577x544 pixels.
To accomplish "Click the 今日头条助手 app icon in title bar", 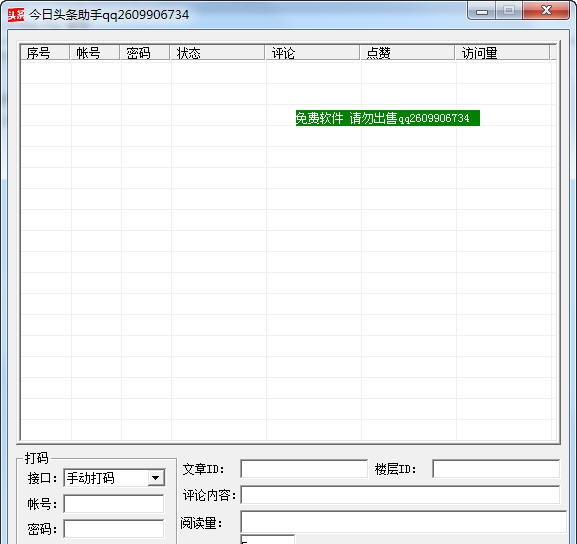I will click(16, 15).
